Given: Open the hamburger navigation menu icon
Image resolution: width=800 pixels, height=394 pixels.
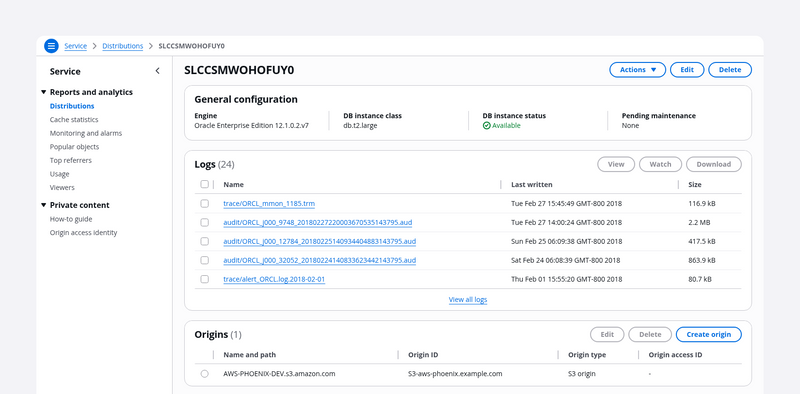Looking at the screenshot, I should pyautogui.click(x=51, y=46).
